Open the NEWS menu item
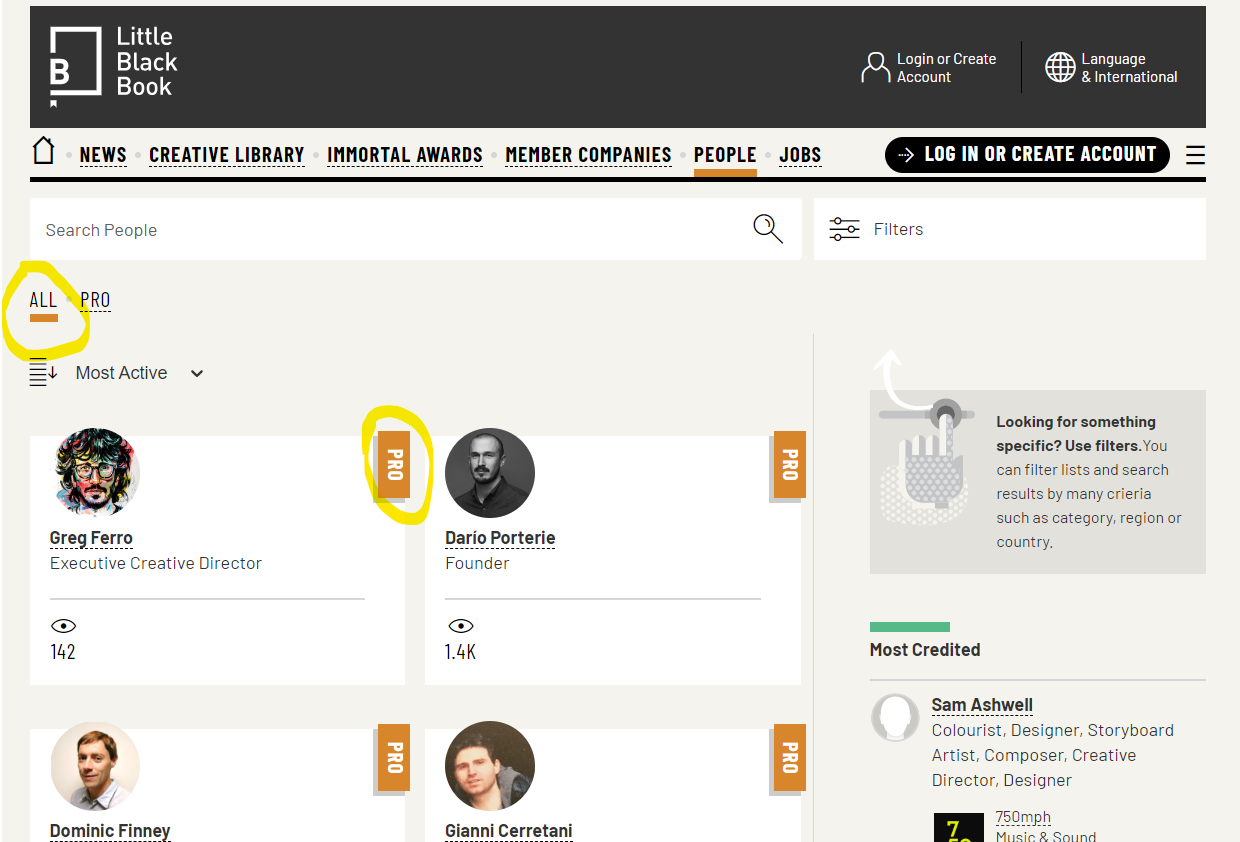Screen dimensions: 1240x842 tap(103, 155)
